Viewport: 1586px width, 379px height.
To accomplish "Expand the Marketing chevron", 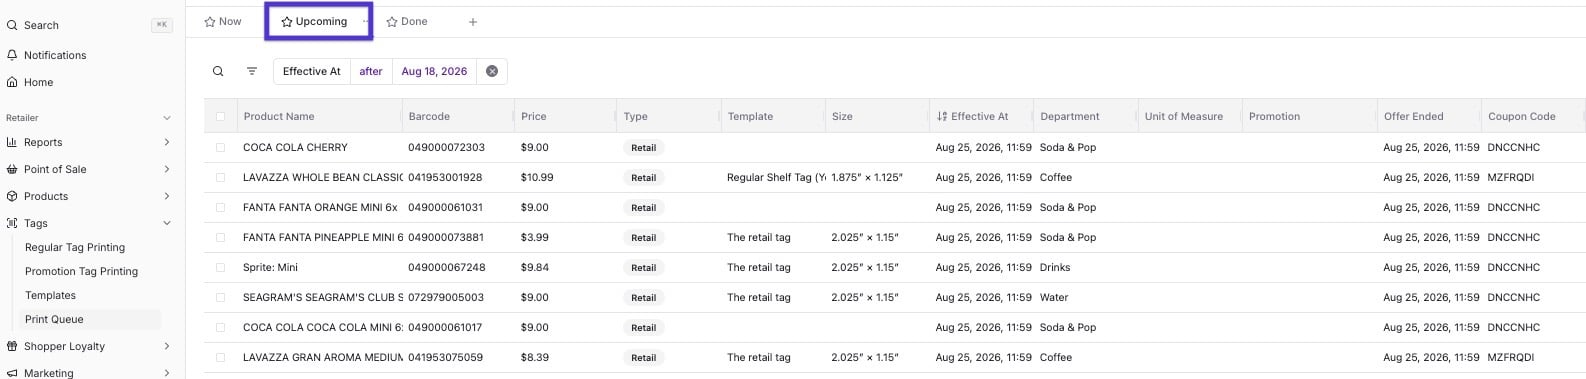I will (167, 373).
